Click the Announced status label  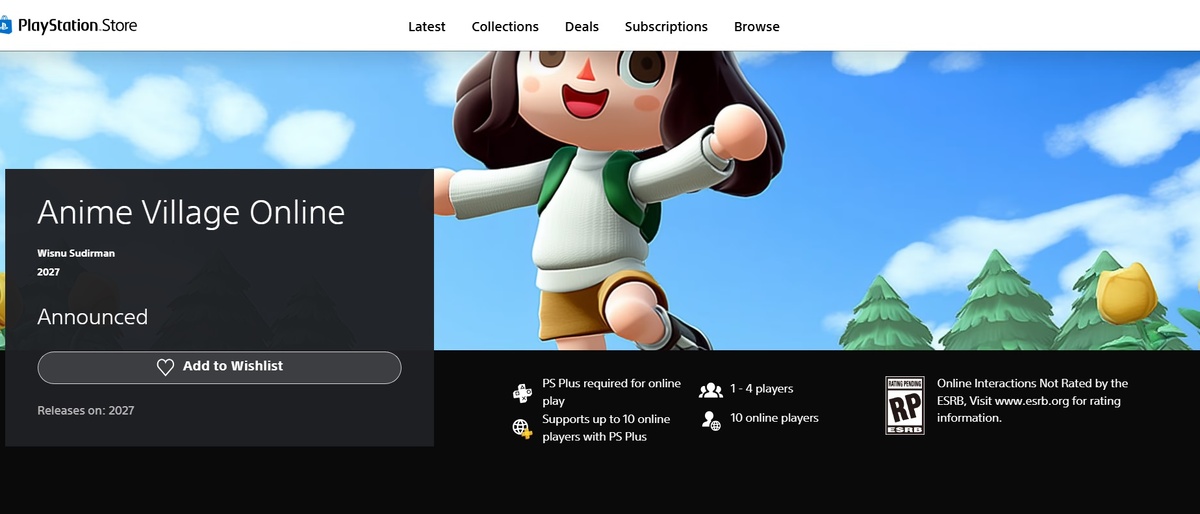(x=93, y=317)
